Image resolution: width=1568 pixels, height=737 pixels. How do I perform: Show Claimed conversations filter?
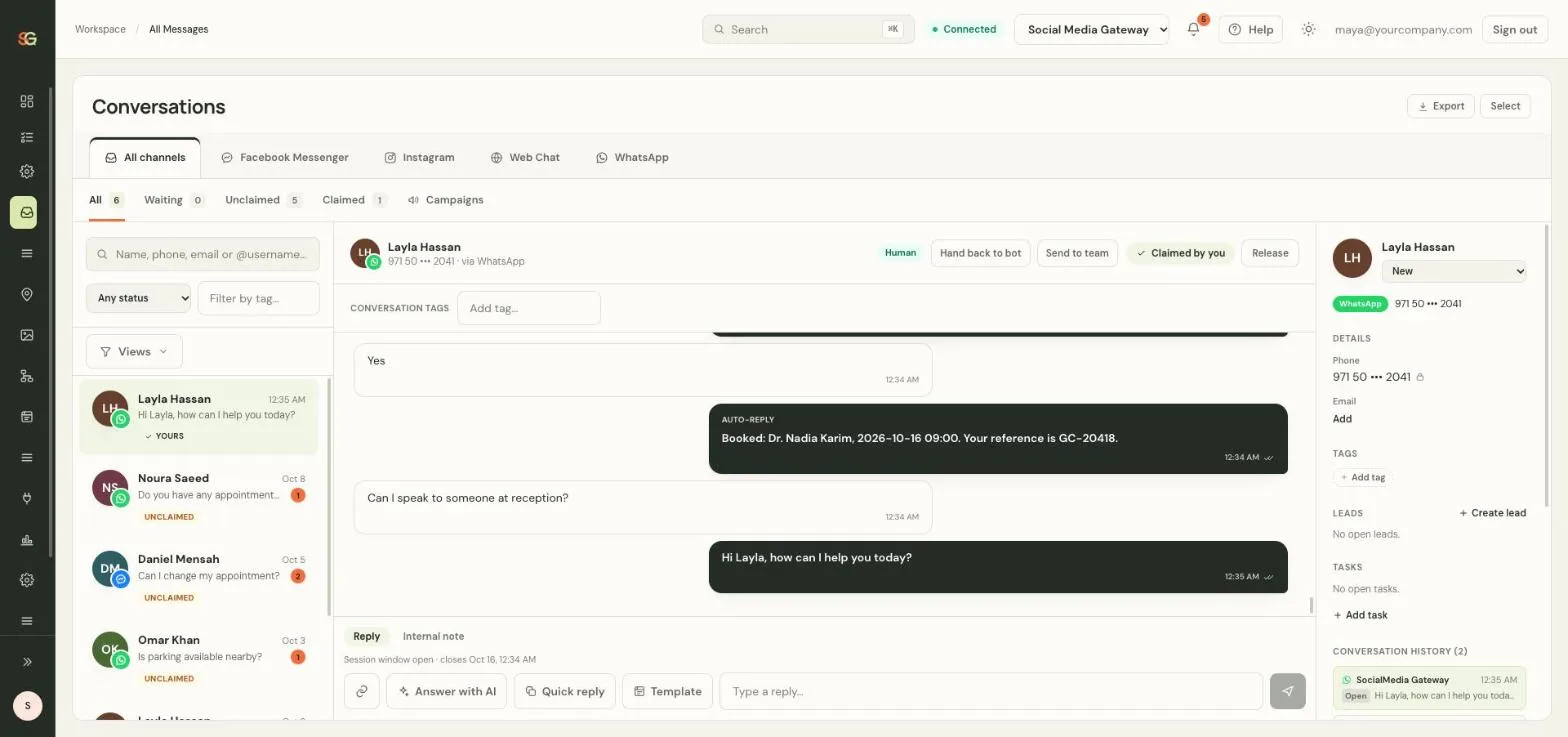[354, 200]
